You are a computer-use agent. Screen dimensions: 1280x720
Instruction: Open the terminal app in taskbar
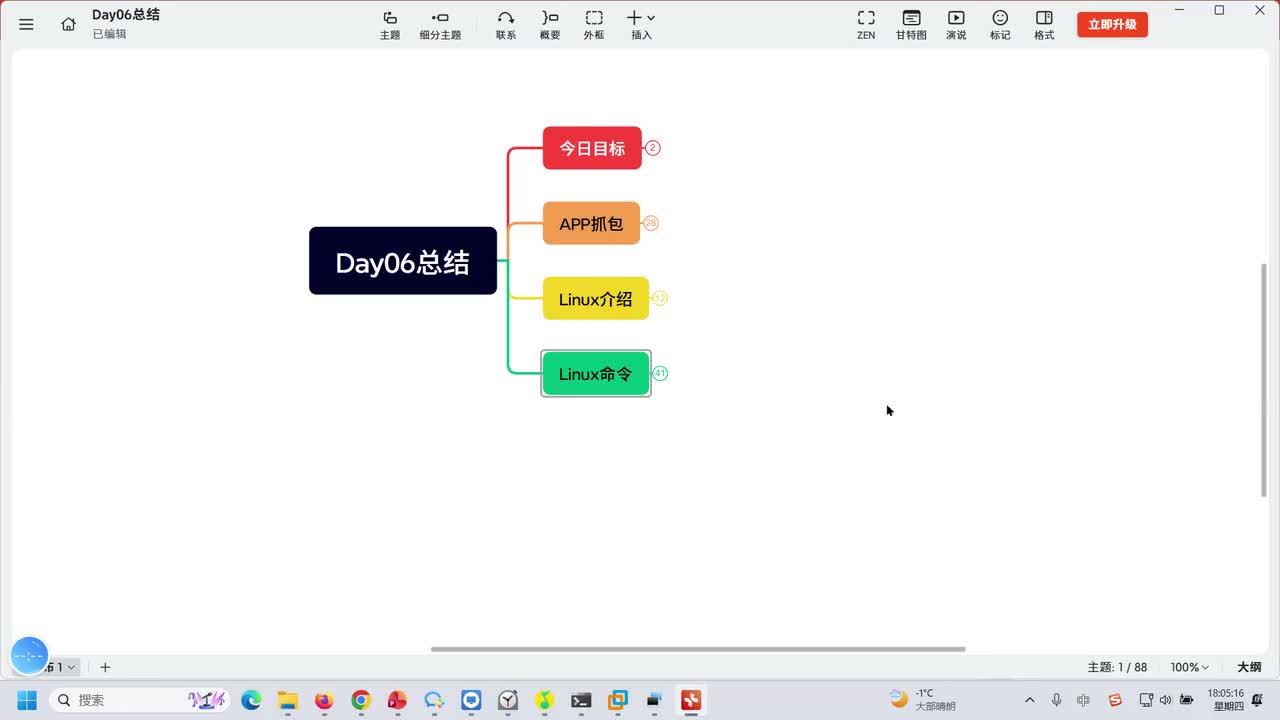(x=581, y=700)
